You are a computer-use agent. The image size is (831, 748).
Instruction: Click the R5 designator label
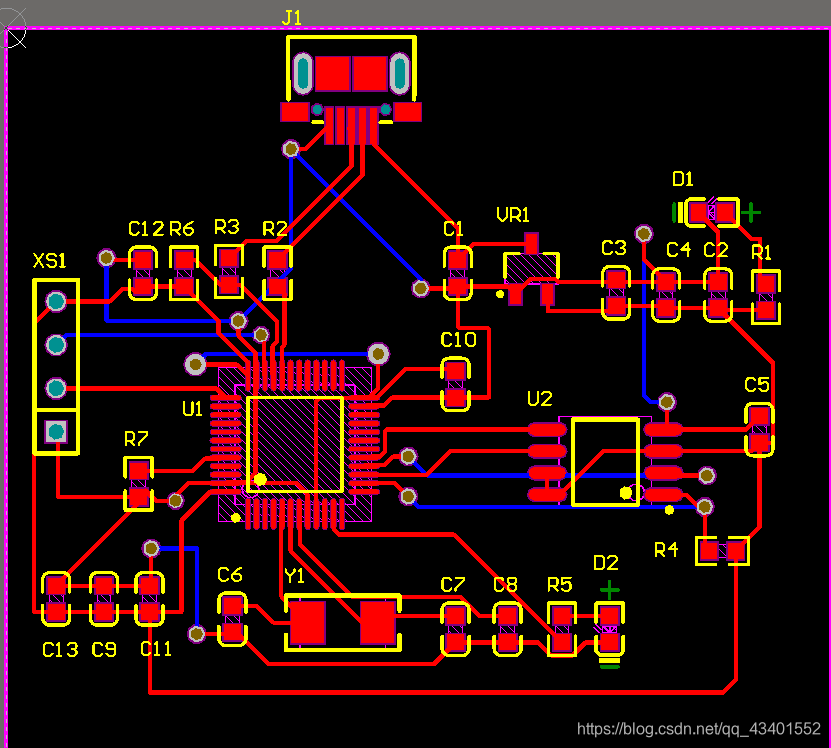click(x=560, y=585)
